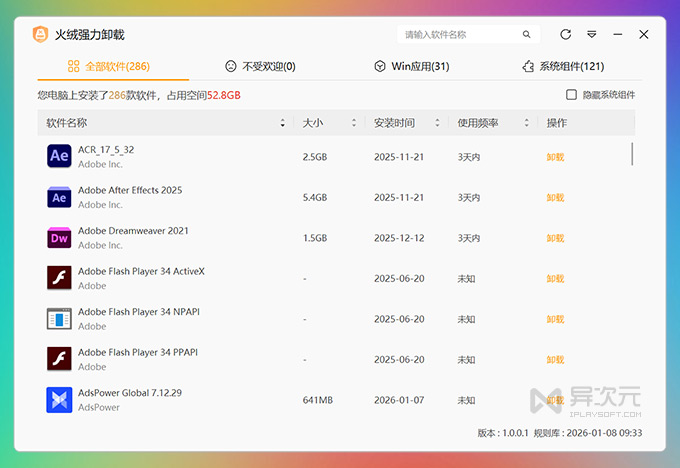Click the Flash Player 34 NPAPI icon

[x=59, y=319]
